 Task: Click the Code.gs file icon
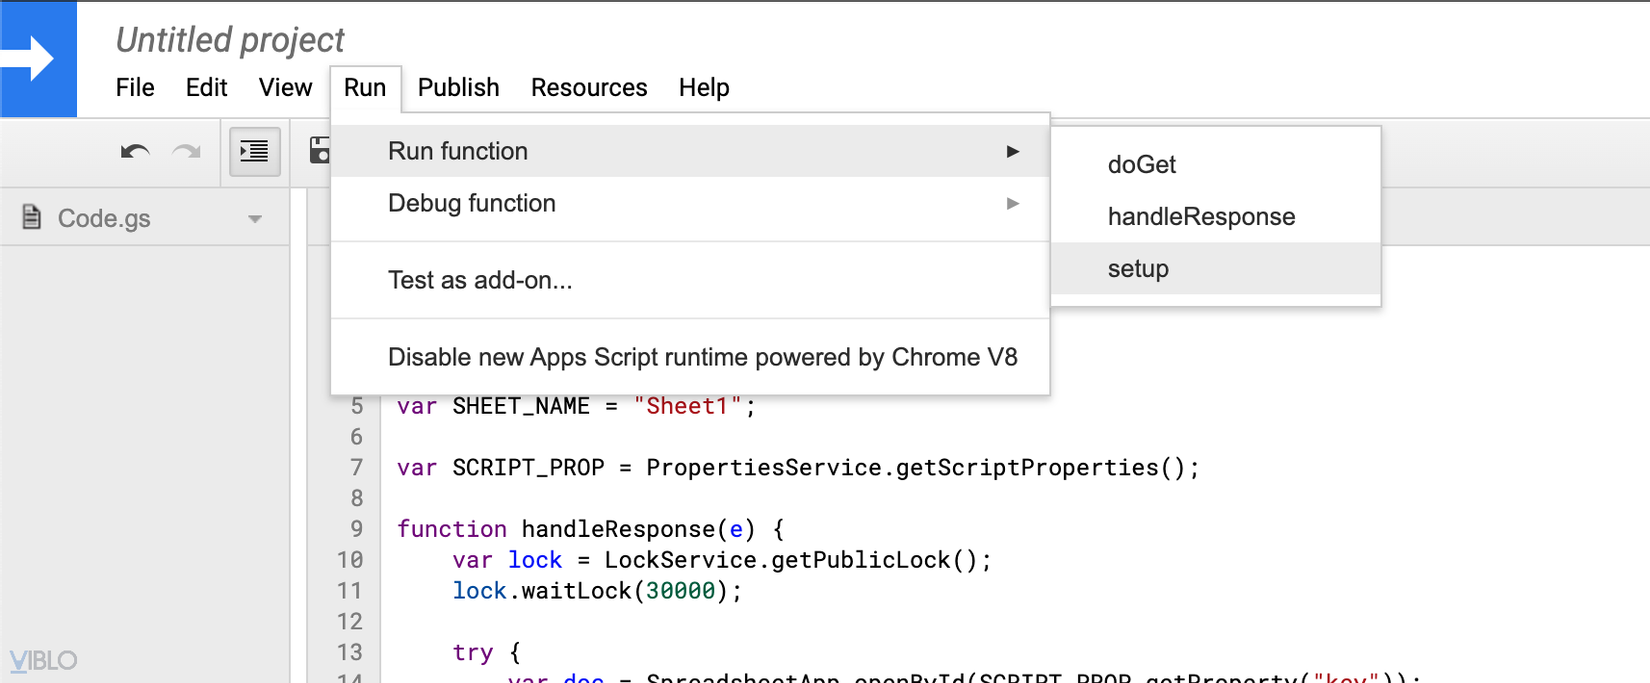pos(32,217)
